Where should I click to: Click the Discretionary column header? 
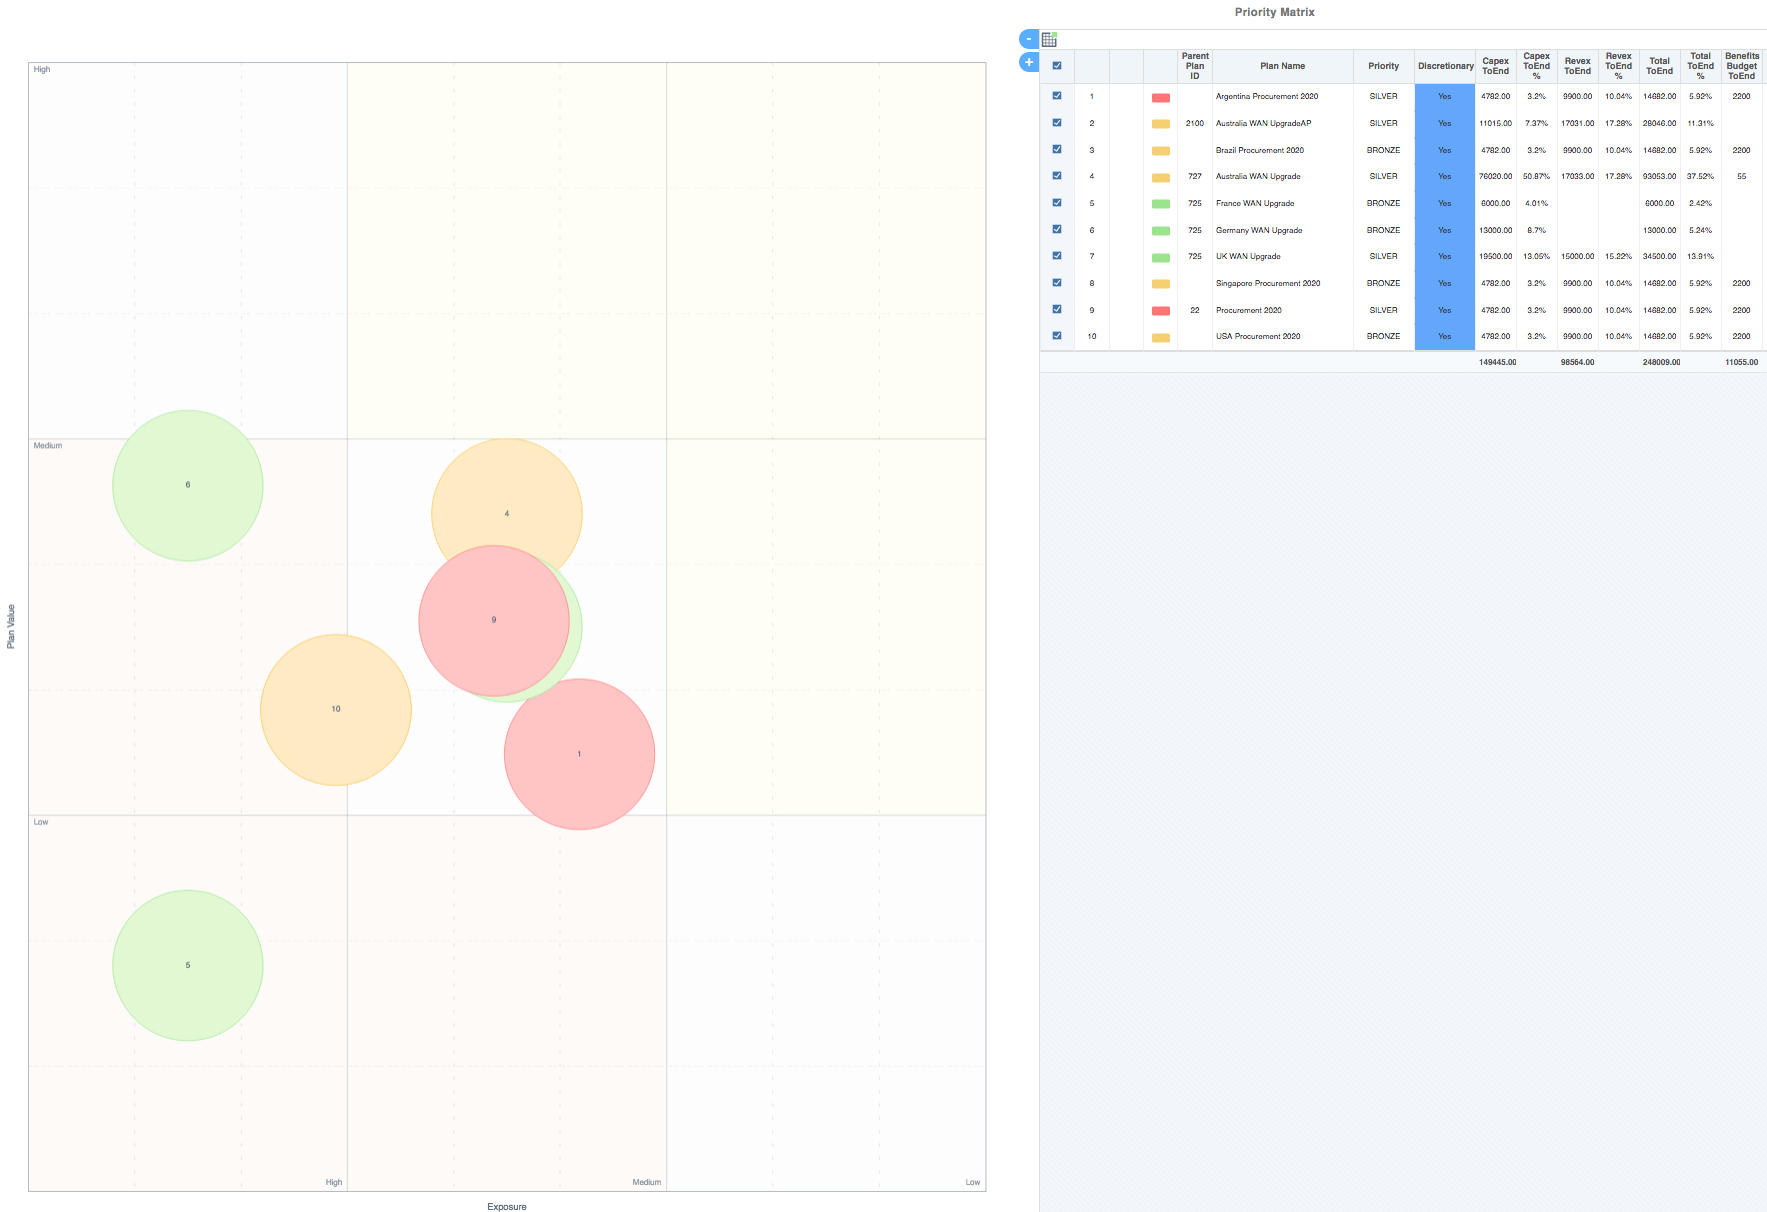pos(1445,66)
